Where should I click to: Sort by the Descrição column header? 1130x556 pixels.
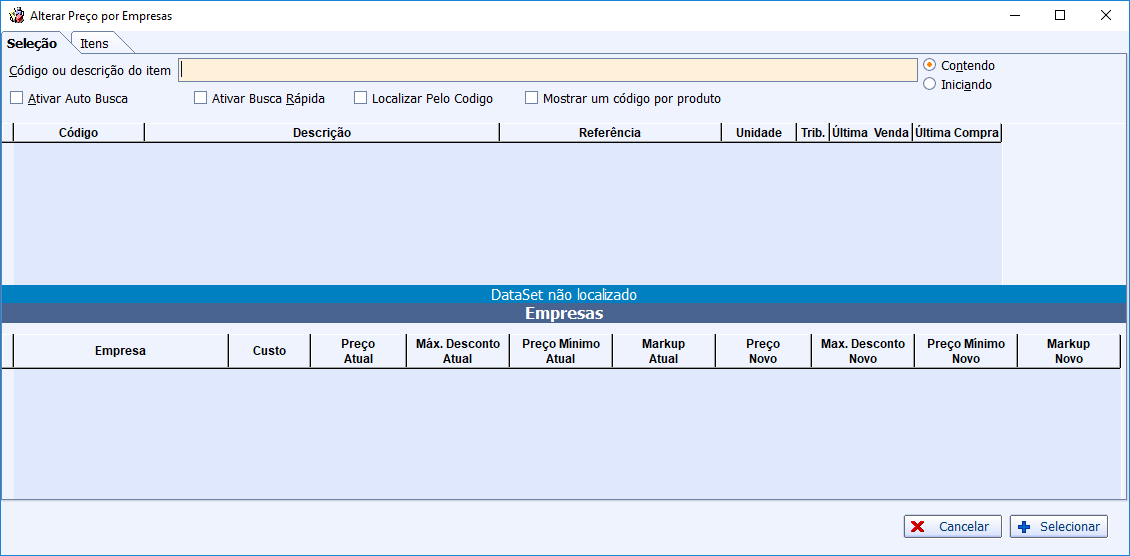321,133
